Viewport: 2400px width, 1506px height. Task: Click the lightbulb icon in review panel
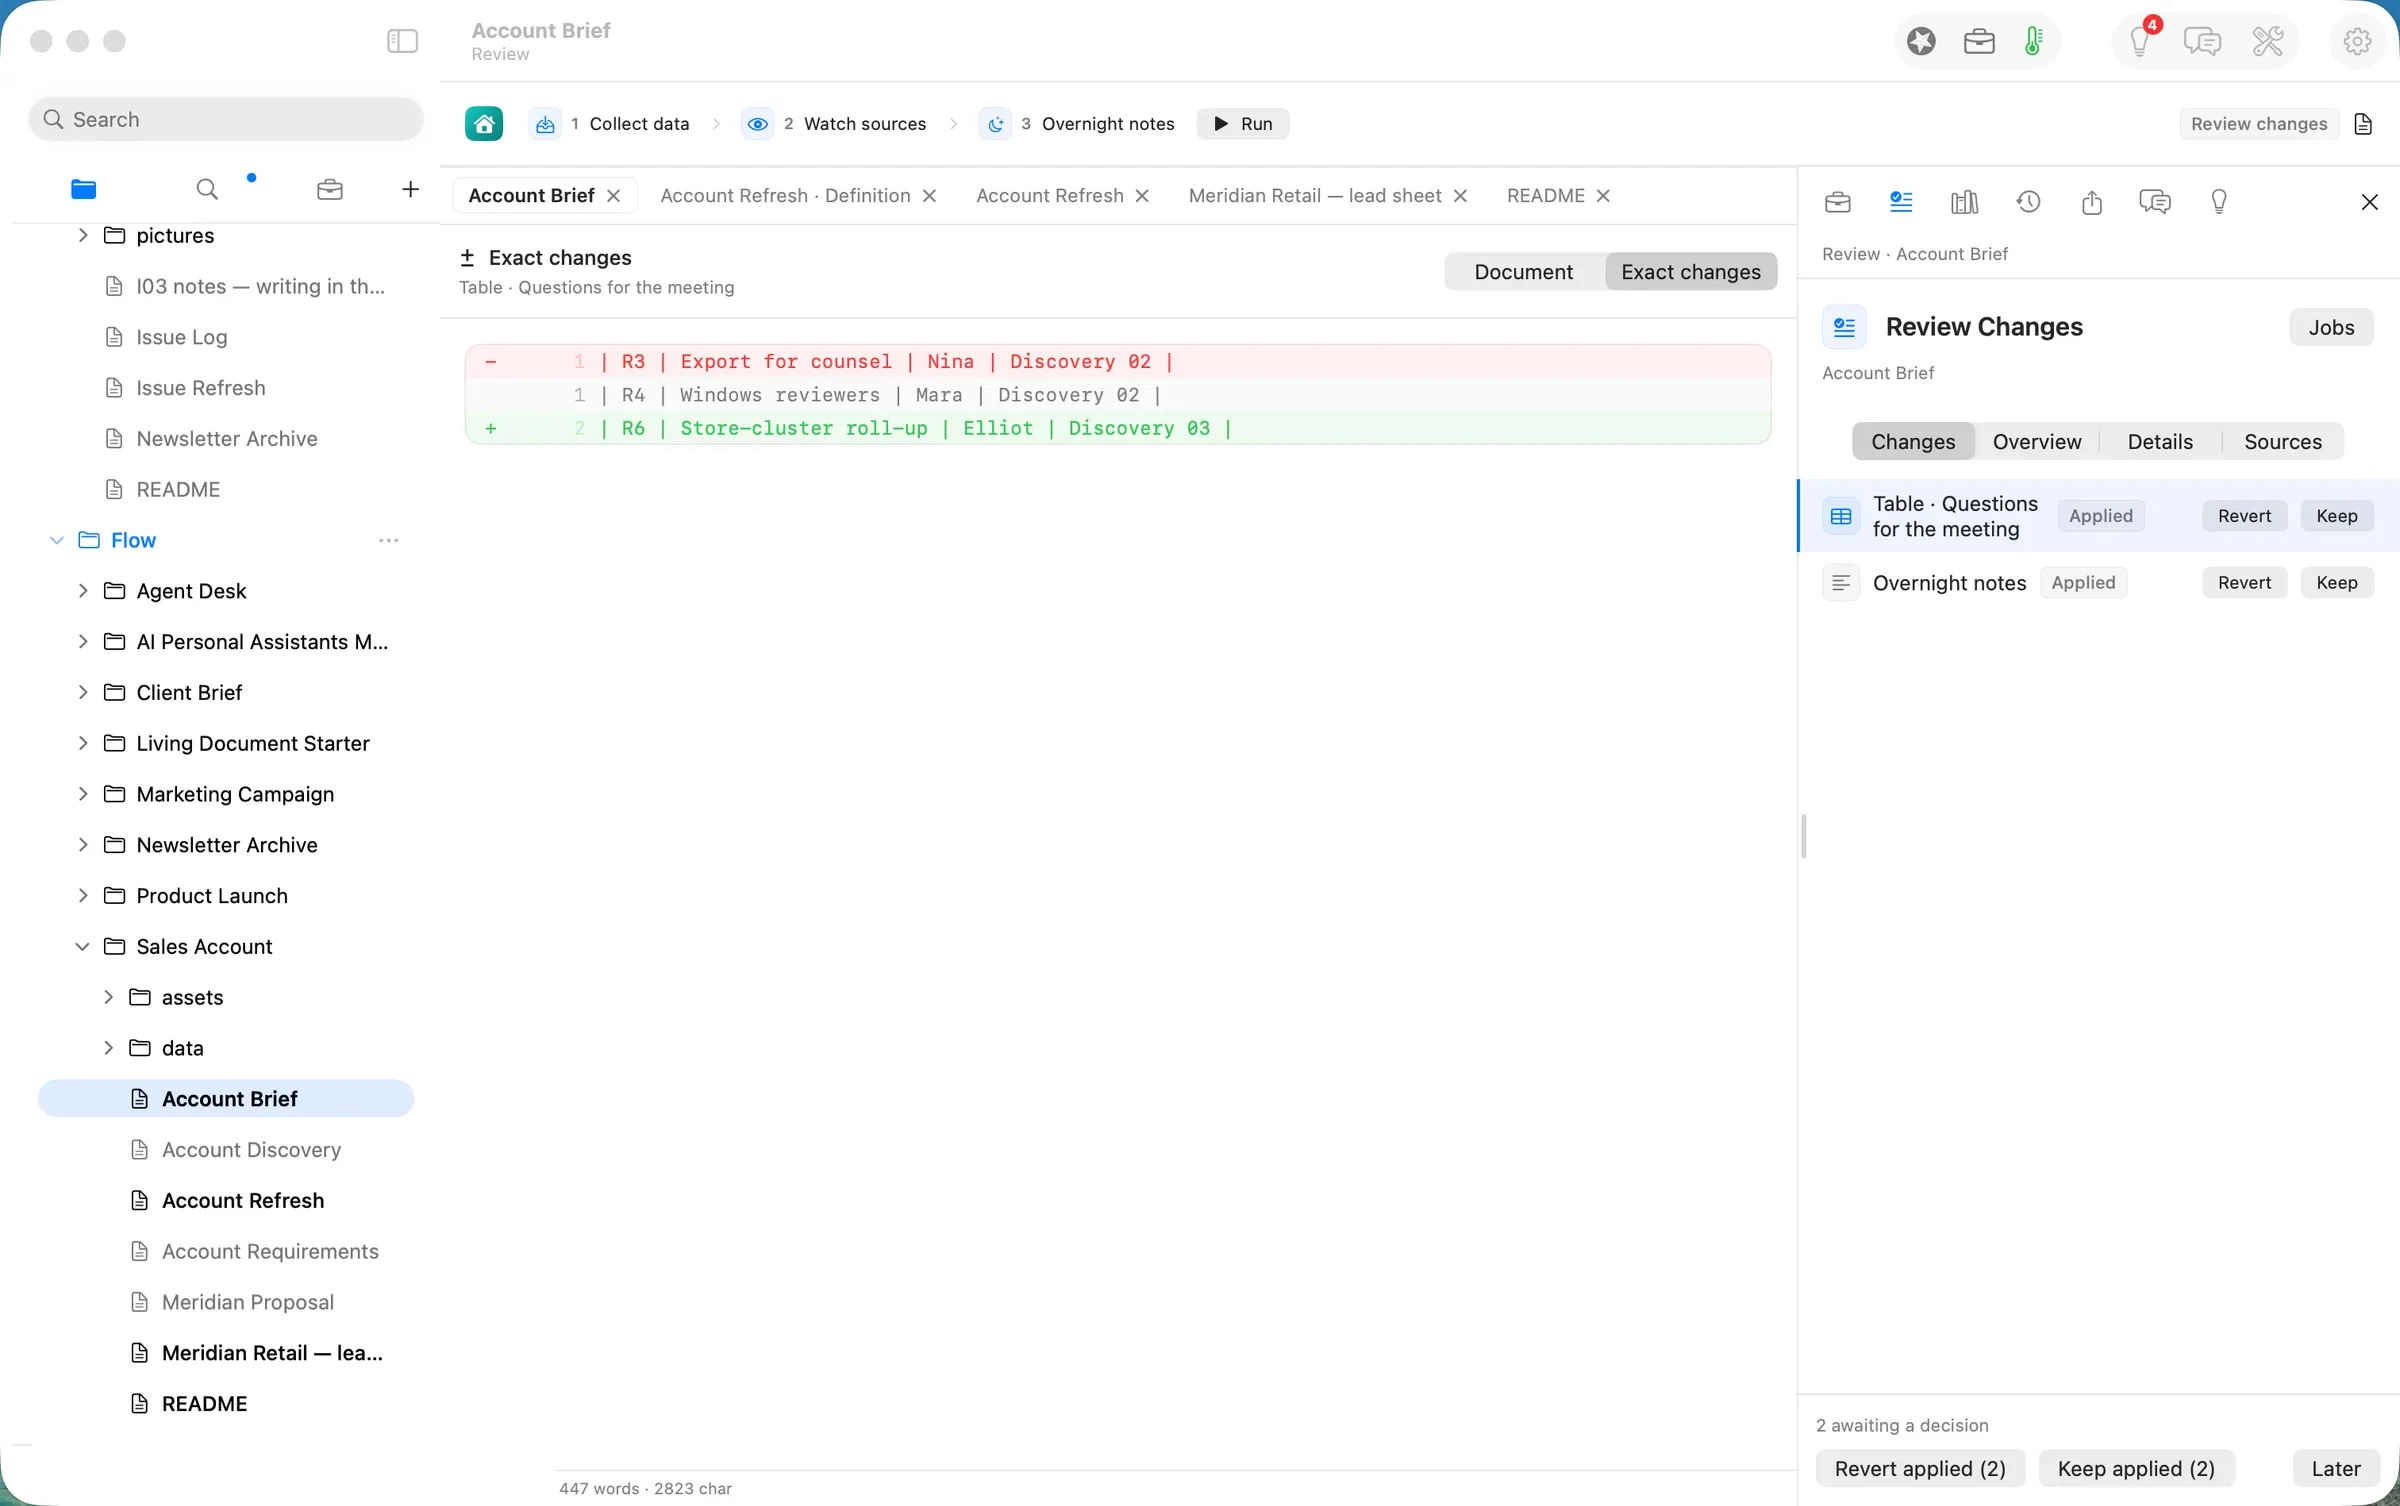pyautogui.click(x=2218, y=202)
